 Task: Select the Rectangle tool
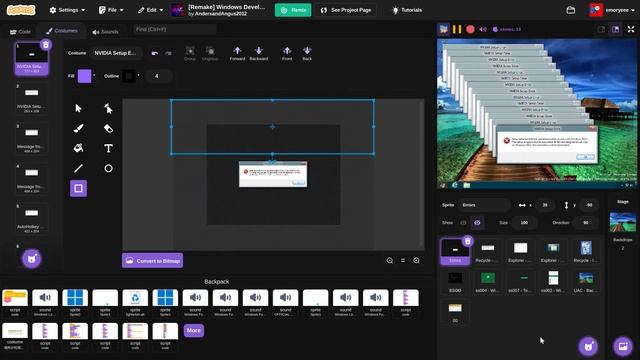click(x=78, y=188)
